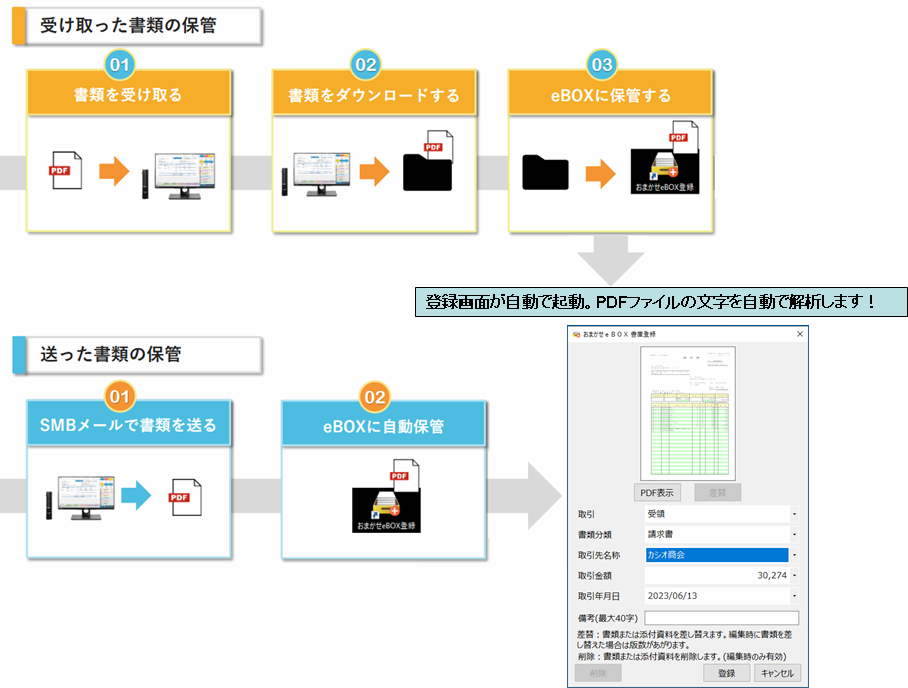The image size is (908, 688).
Task: Click the app icon in the dialog title bar
Action: 576,334
